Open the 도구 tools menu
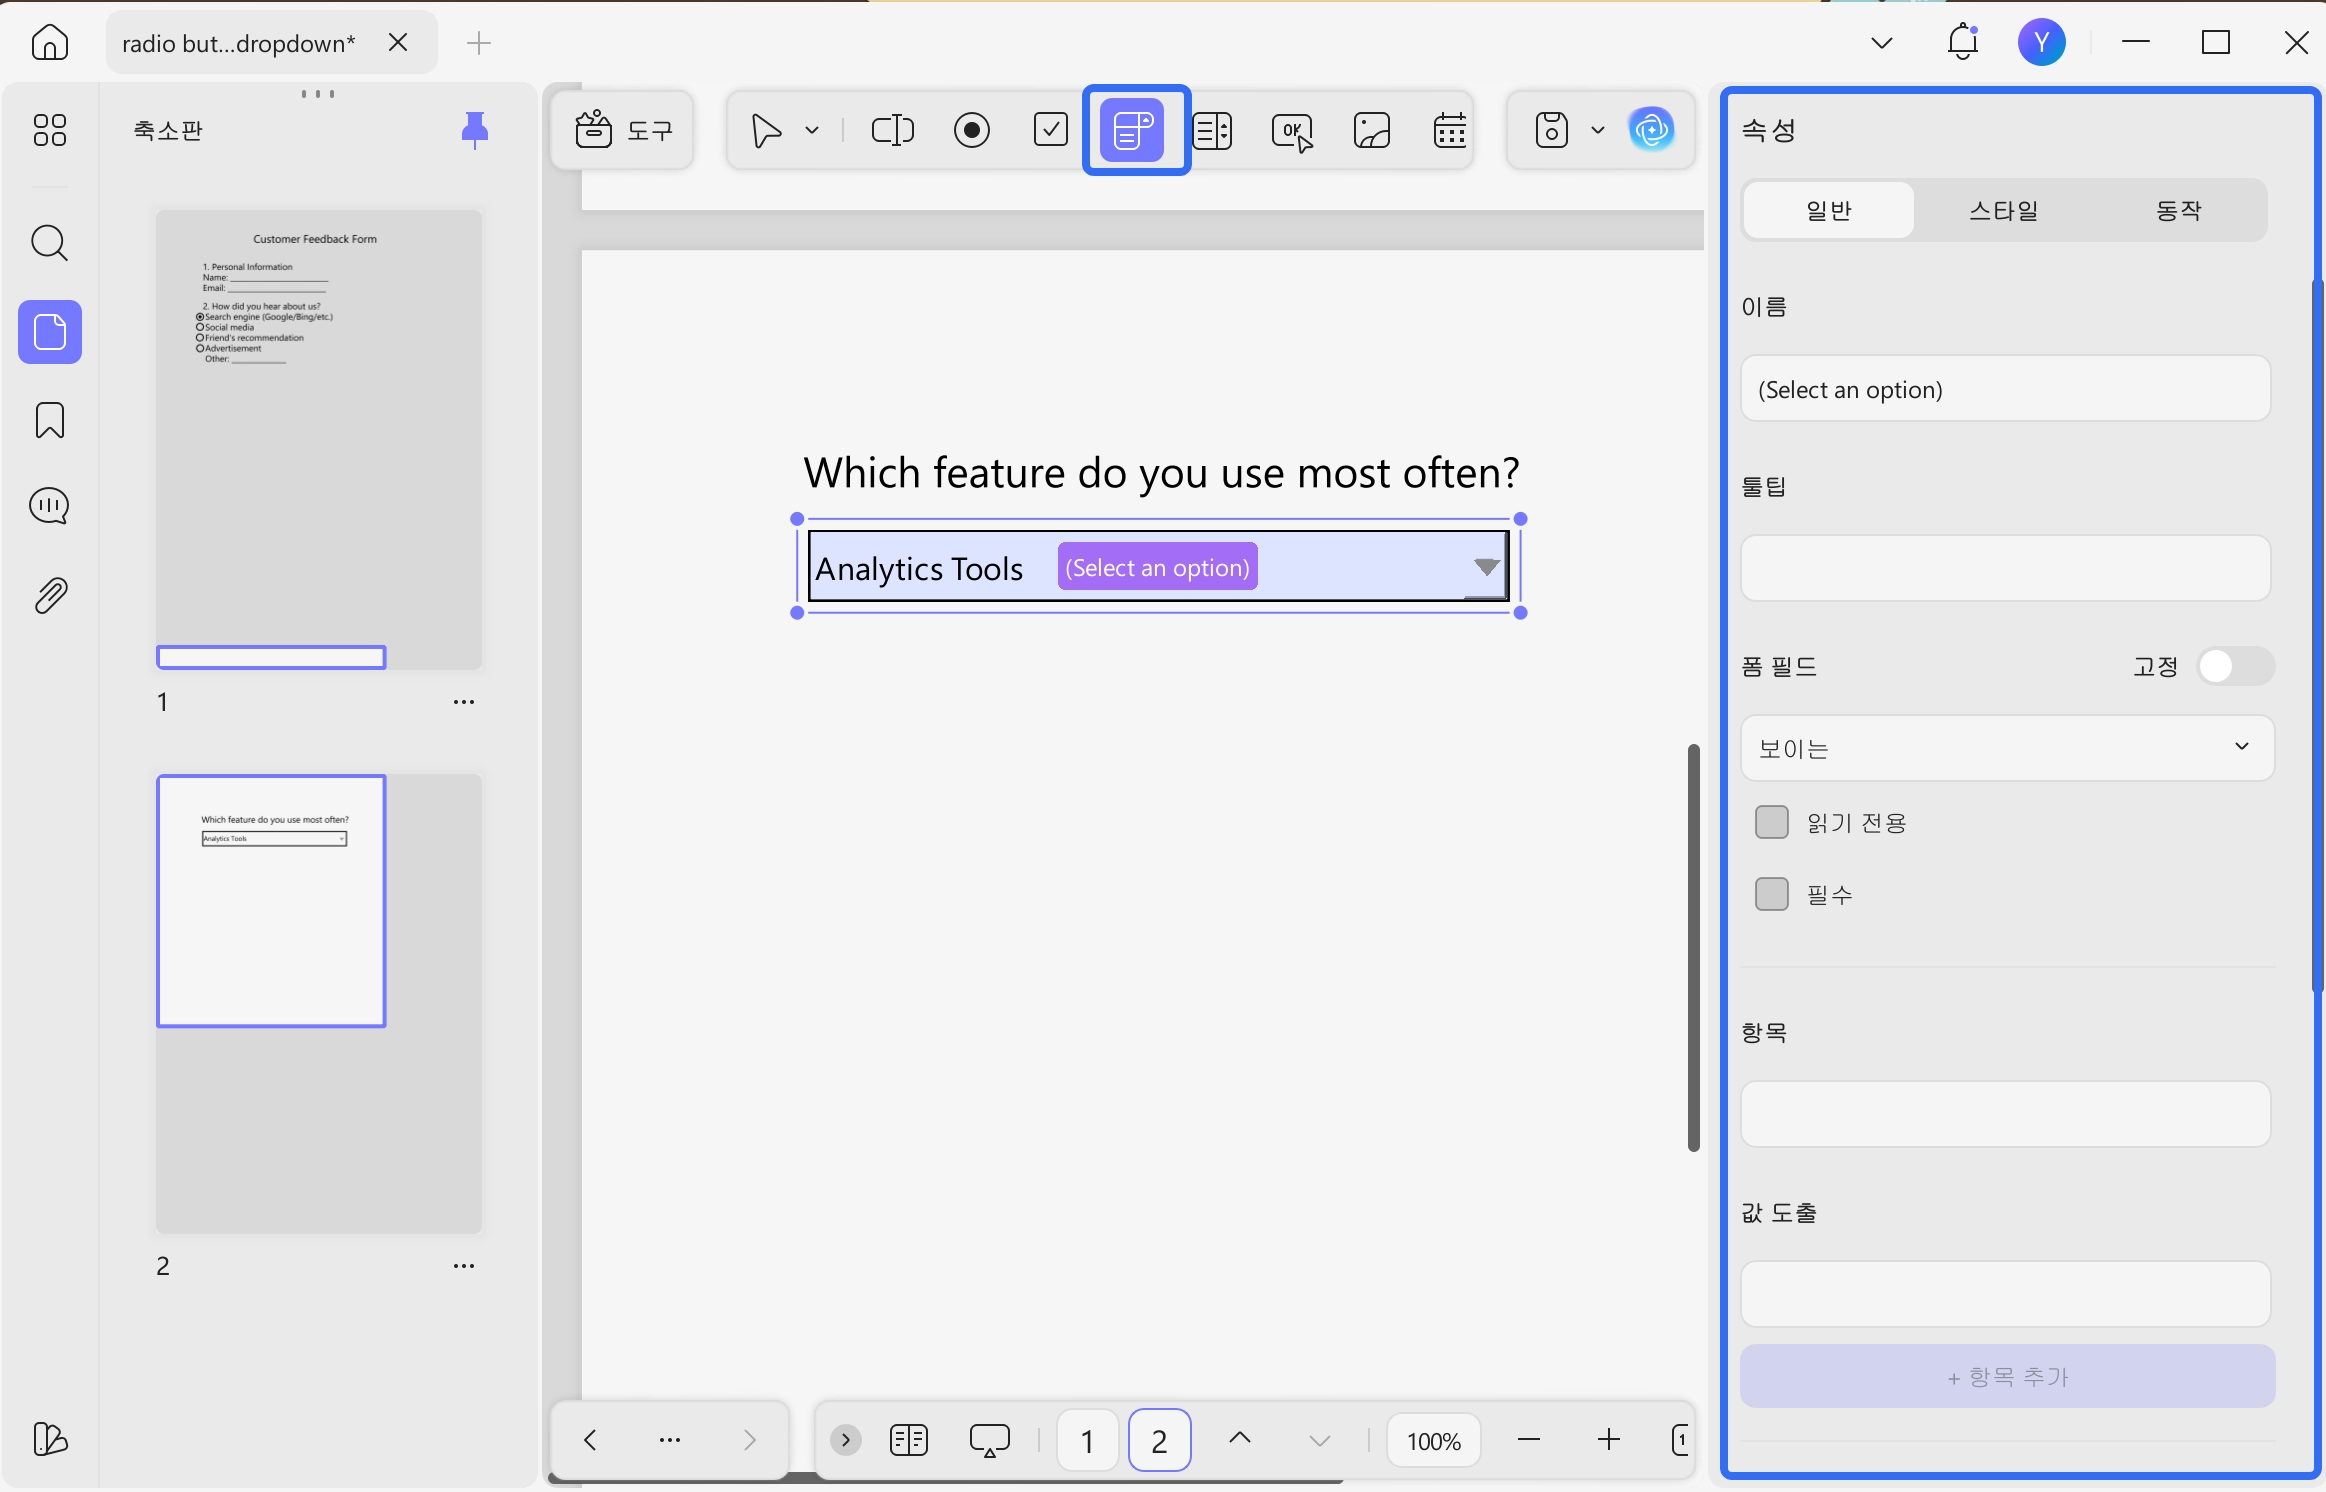2326x1492 pixels. pos(623,130)
